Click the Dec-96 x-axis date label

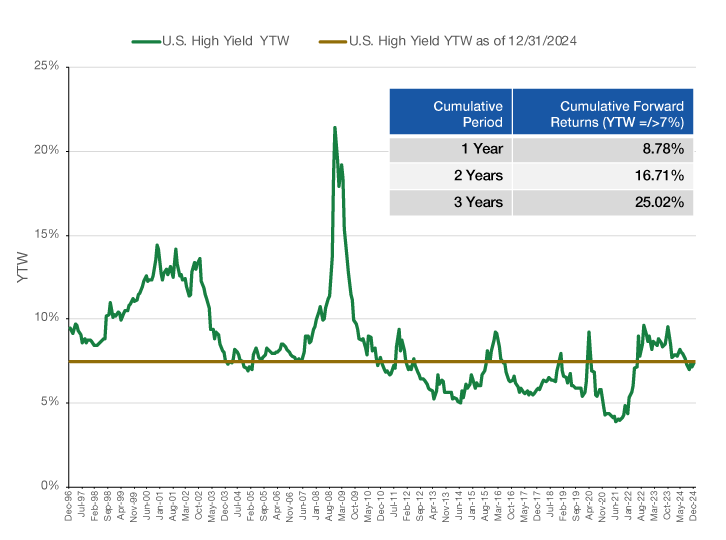point(69,512)
